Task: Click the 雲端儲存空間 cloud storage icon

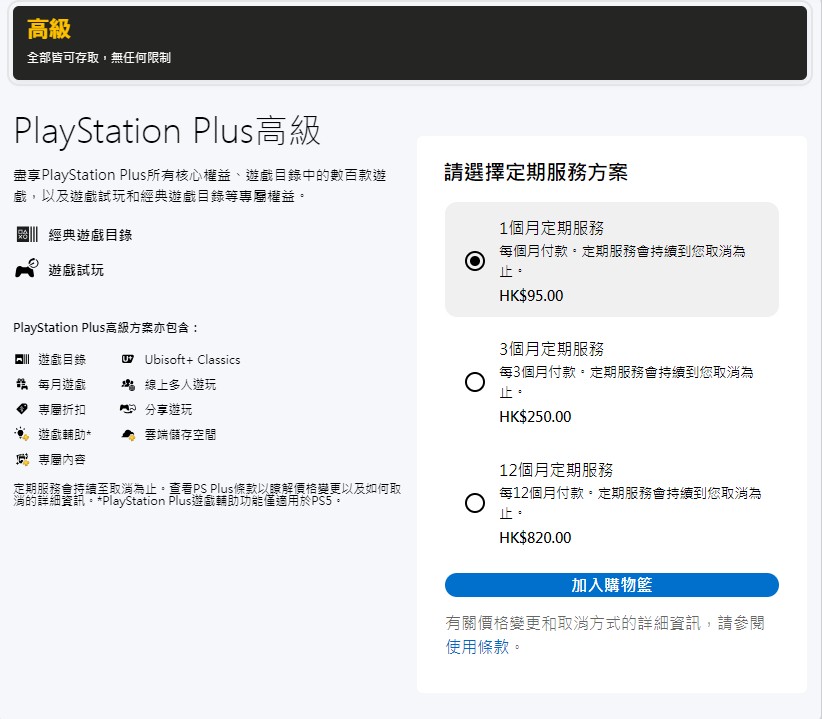Action: click(127, 434)
